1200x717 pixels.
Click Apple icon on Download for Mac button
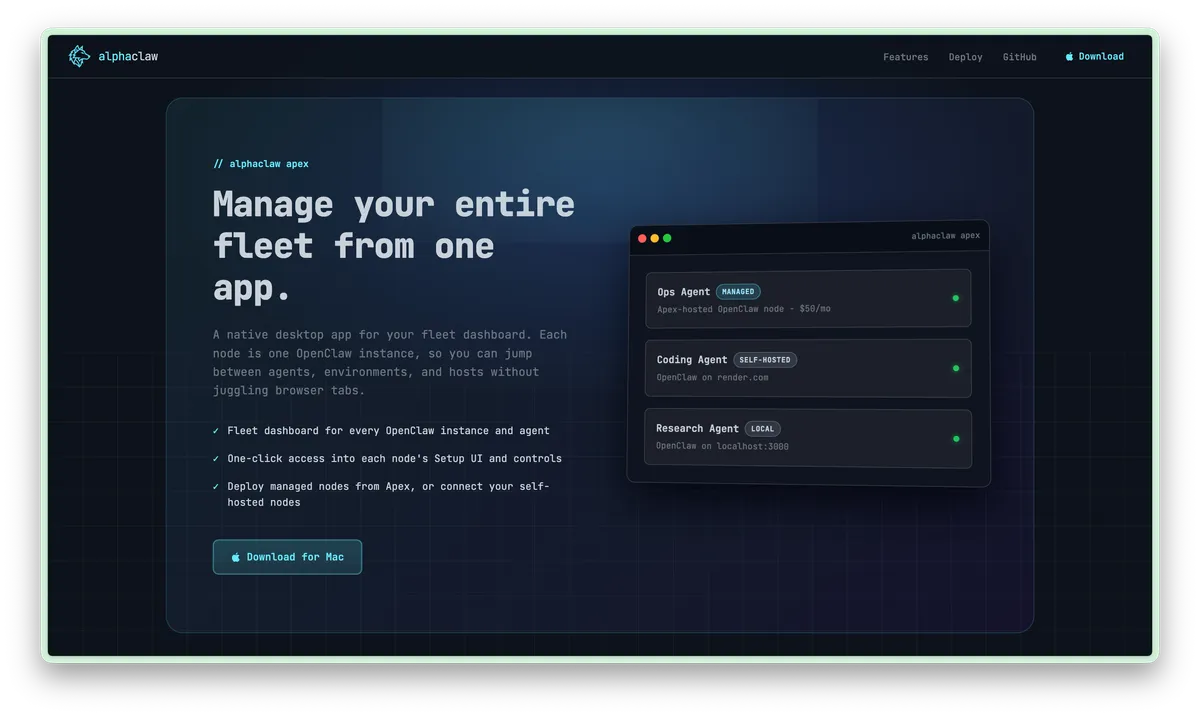[236, 557]
